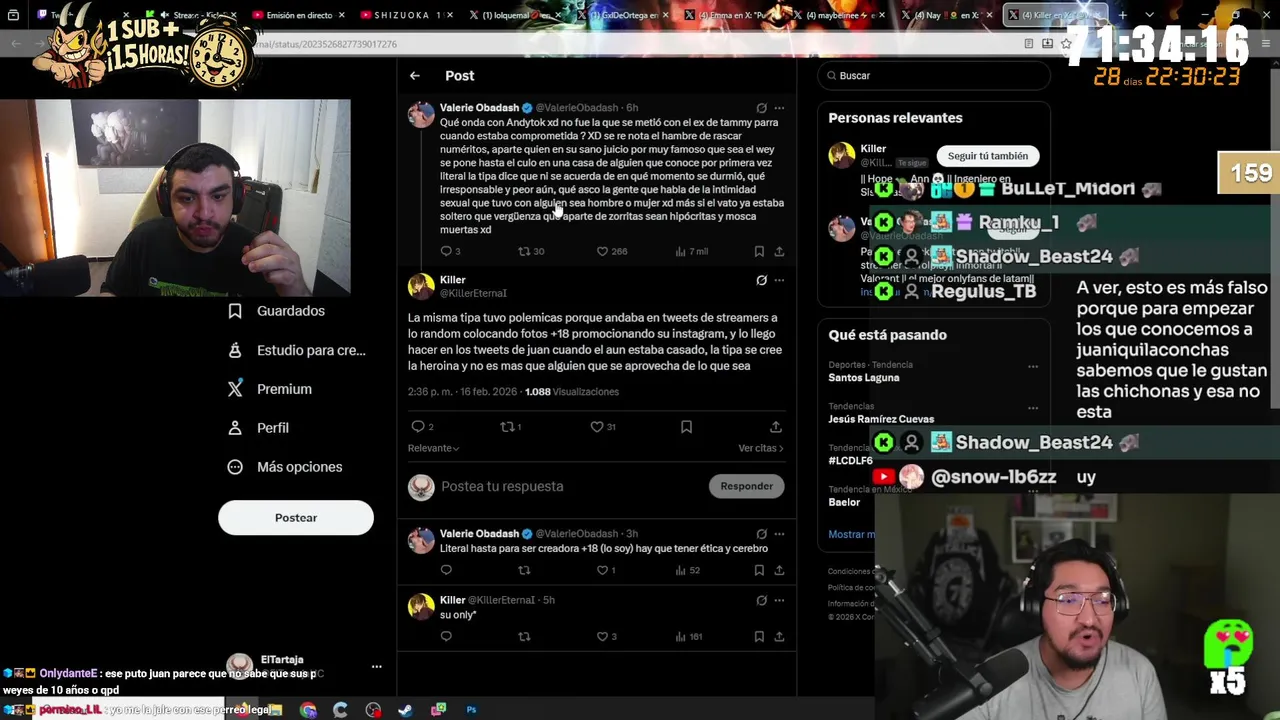Open three-dot menu on Killer's main post
This screenshot has width=1280, height=720.
(779, 280)
